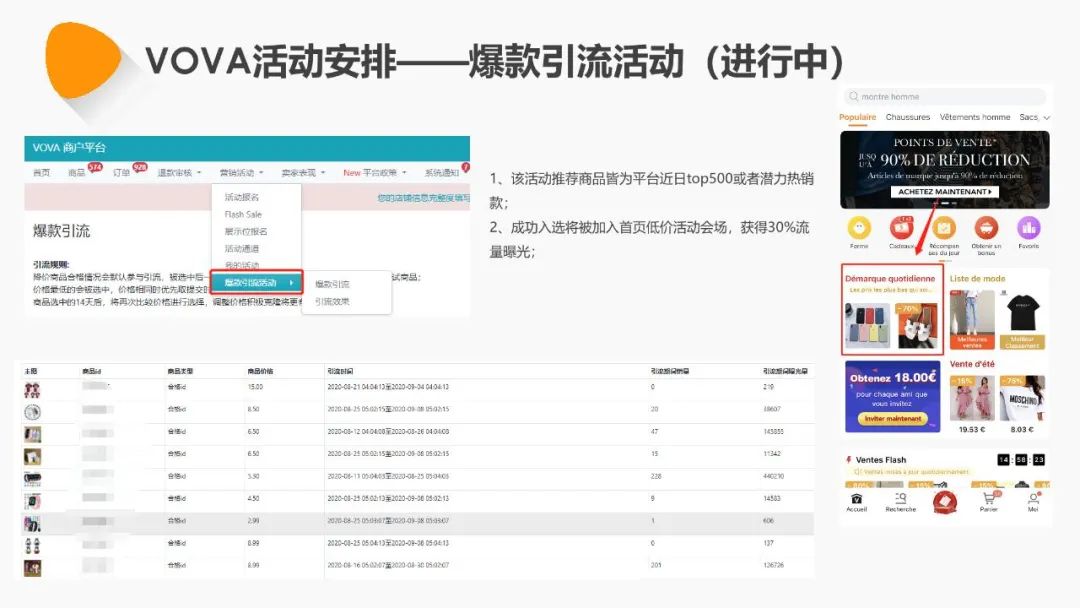The image size is (1080, 608).
Task: Open the phone cases product thumbnail
Action: [x=868, y=325]
